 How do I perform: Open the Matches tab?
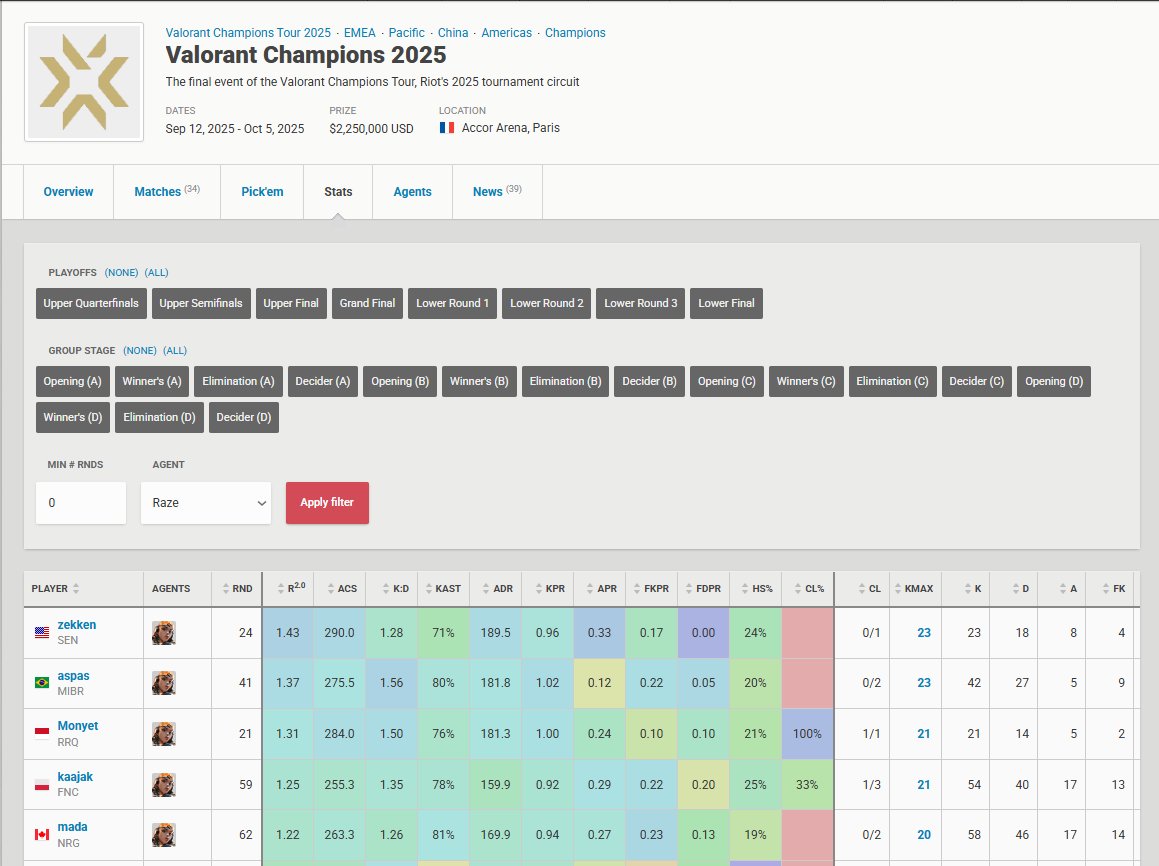[x=167, y=191]
